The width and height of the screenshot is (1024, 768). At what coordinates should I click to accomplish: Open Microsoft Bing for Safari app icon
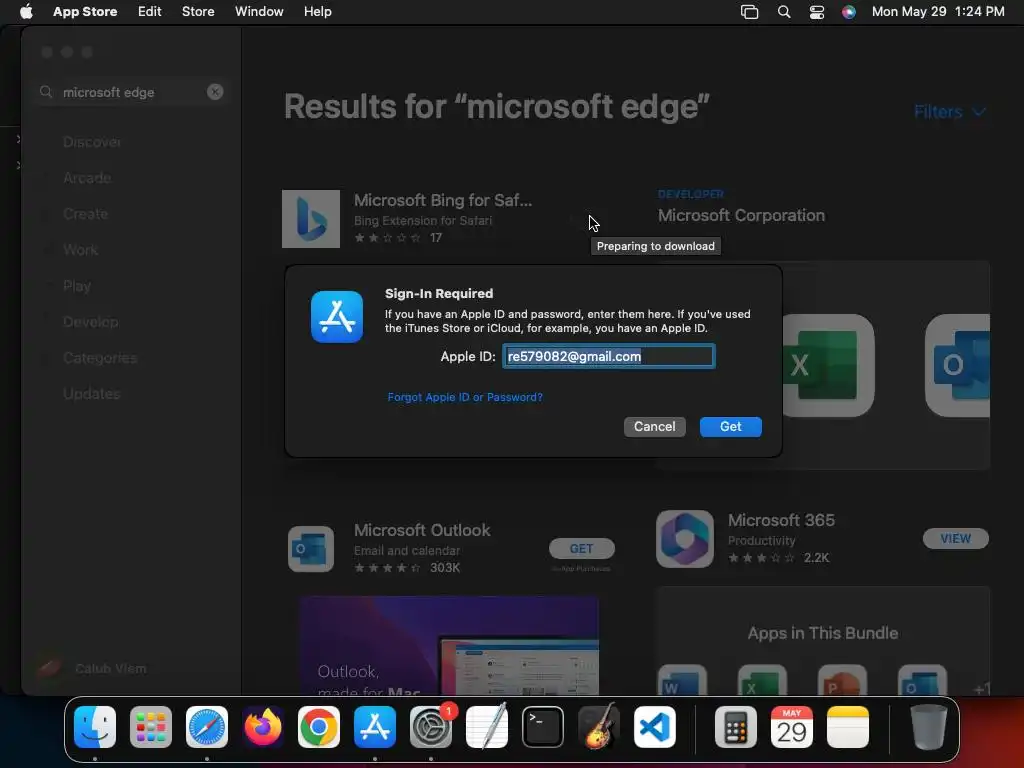[311, 219]
